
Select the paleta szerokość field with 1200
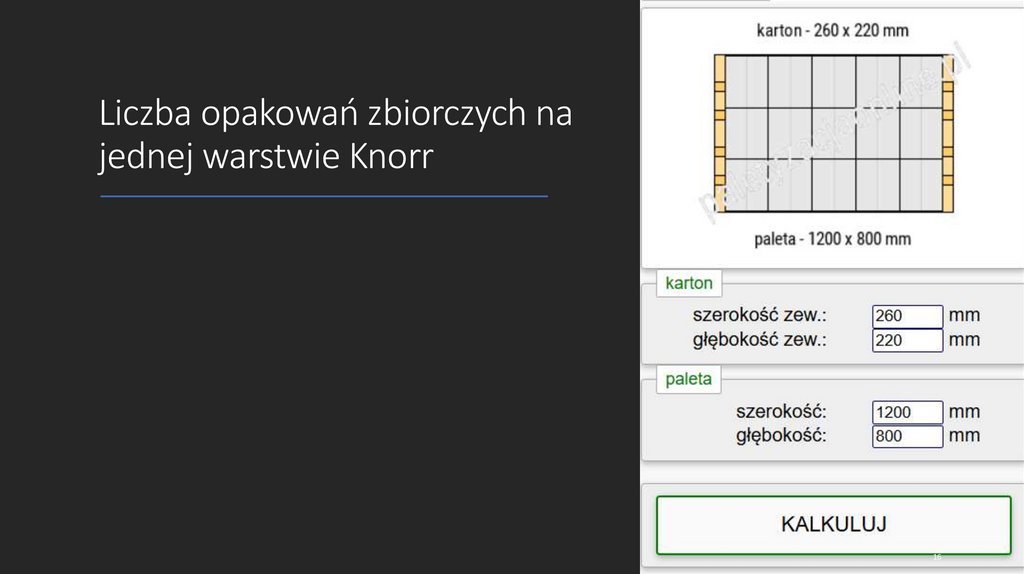pyautogui.click(x=907, y=412)
